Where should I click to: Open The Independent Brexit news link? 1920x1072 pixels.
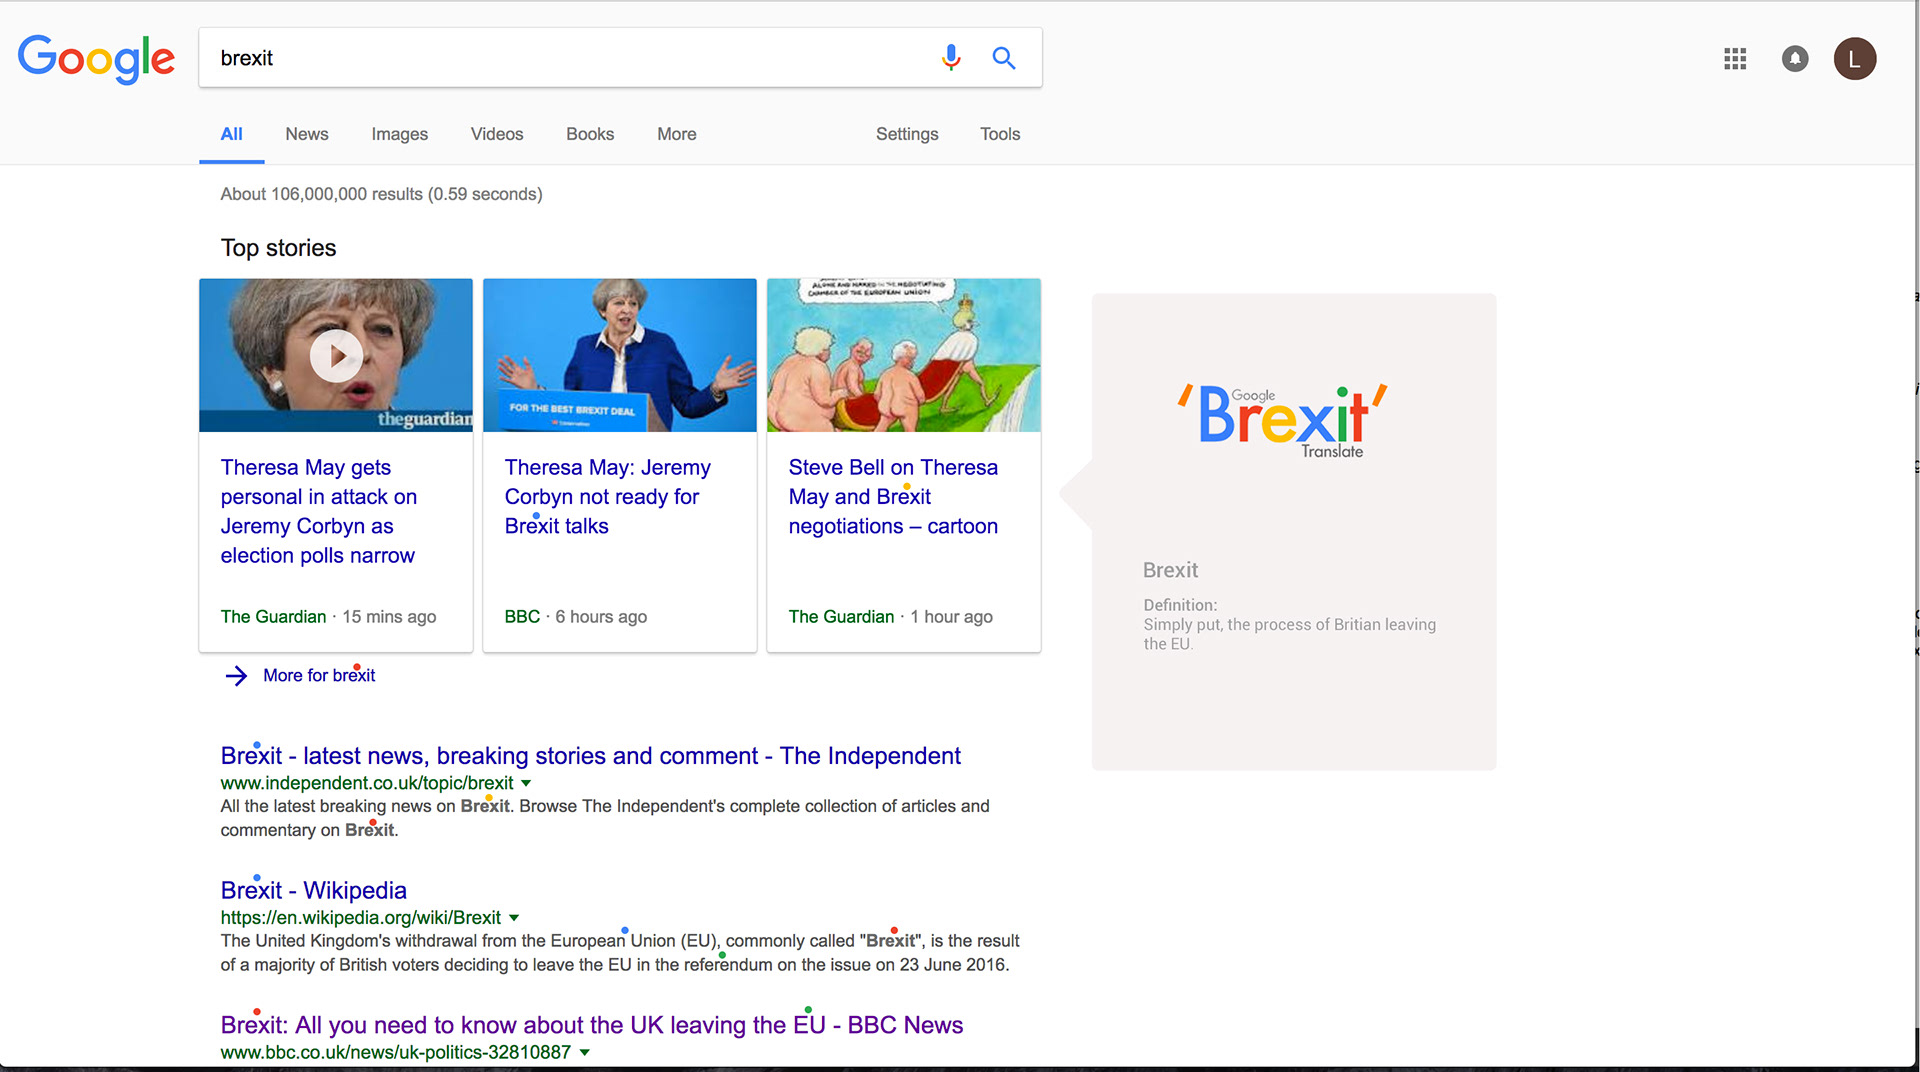coord(590,756)
